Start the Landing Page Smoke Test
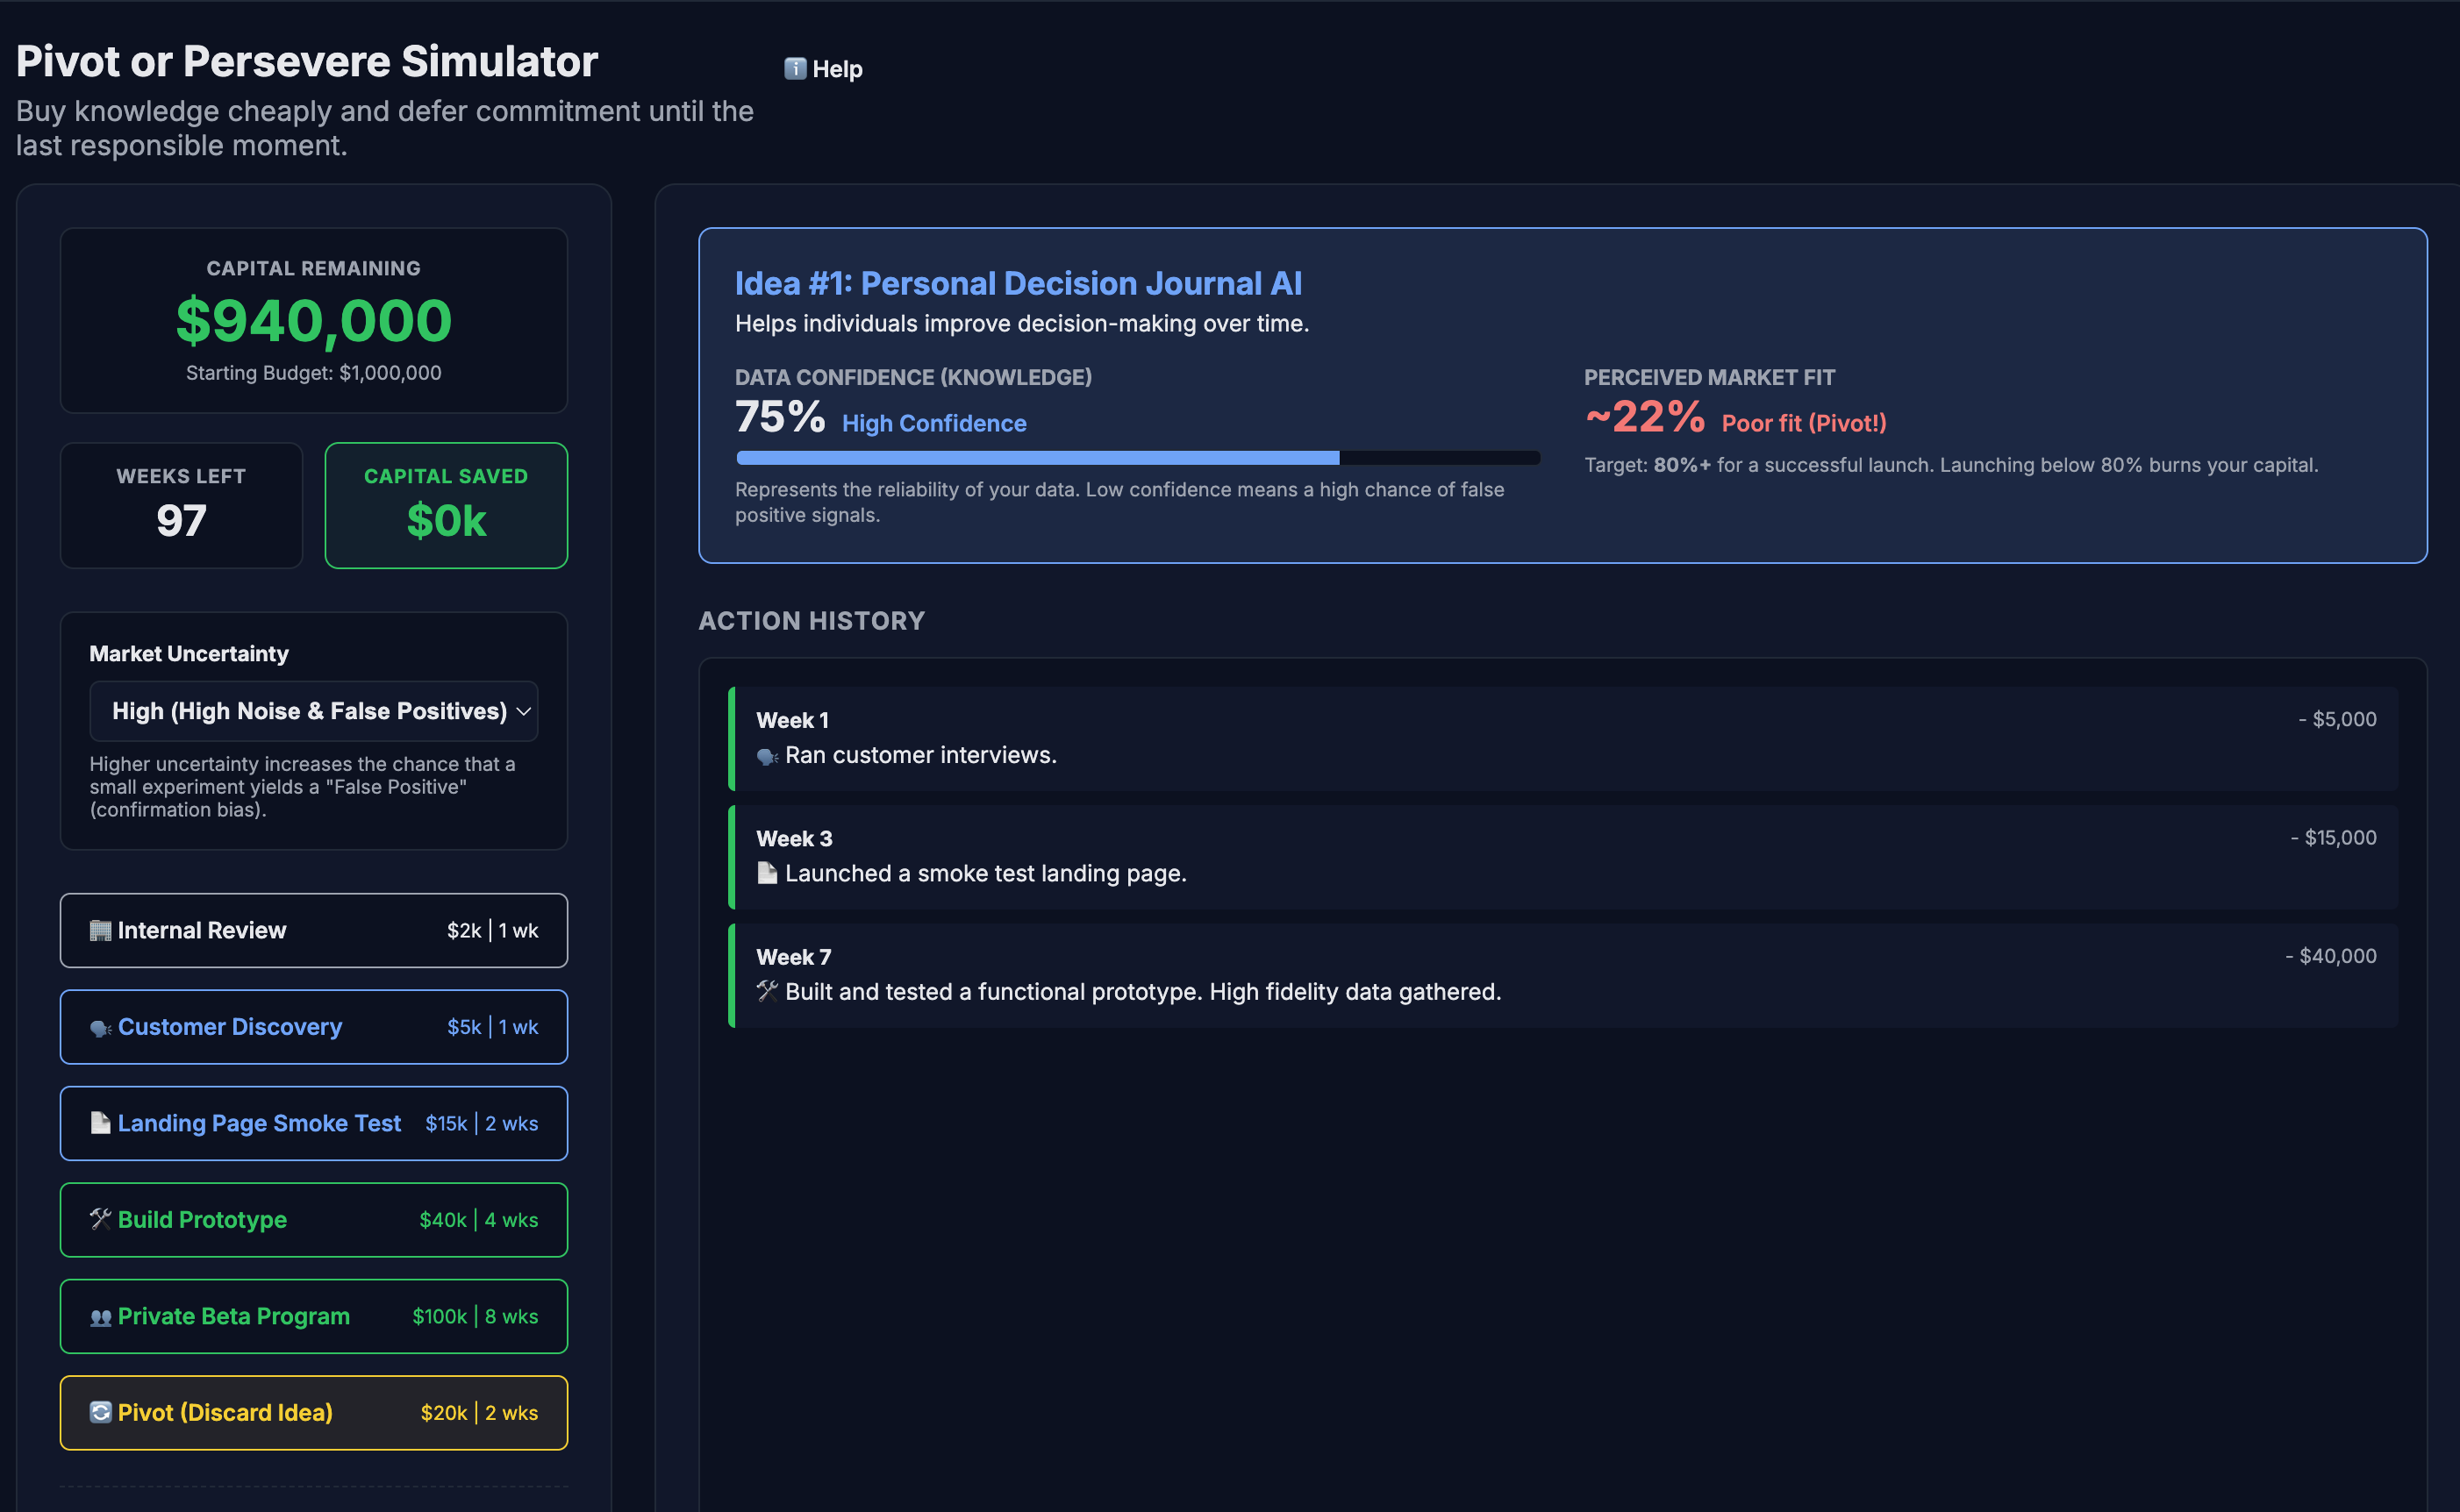2460x1512 pixels. 314,1123
